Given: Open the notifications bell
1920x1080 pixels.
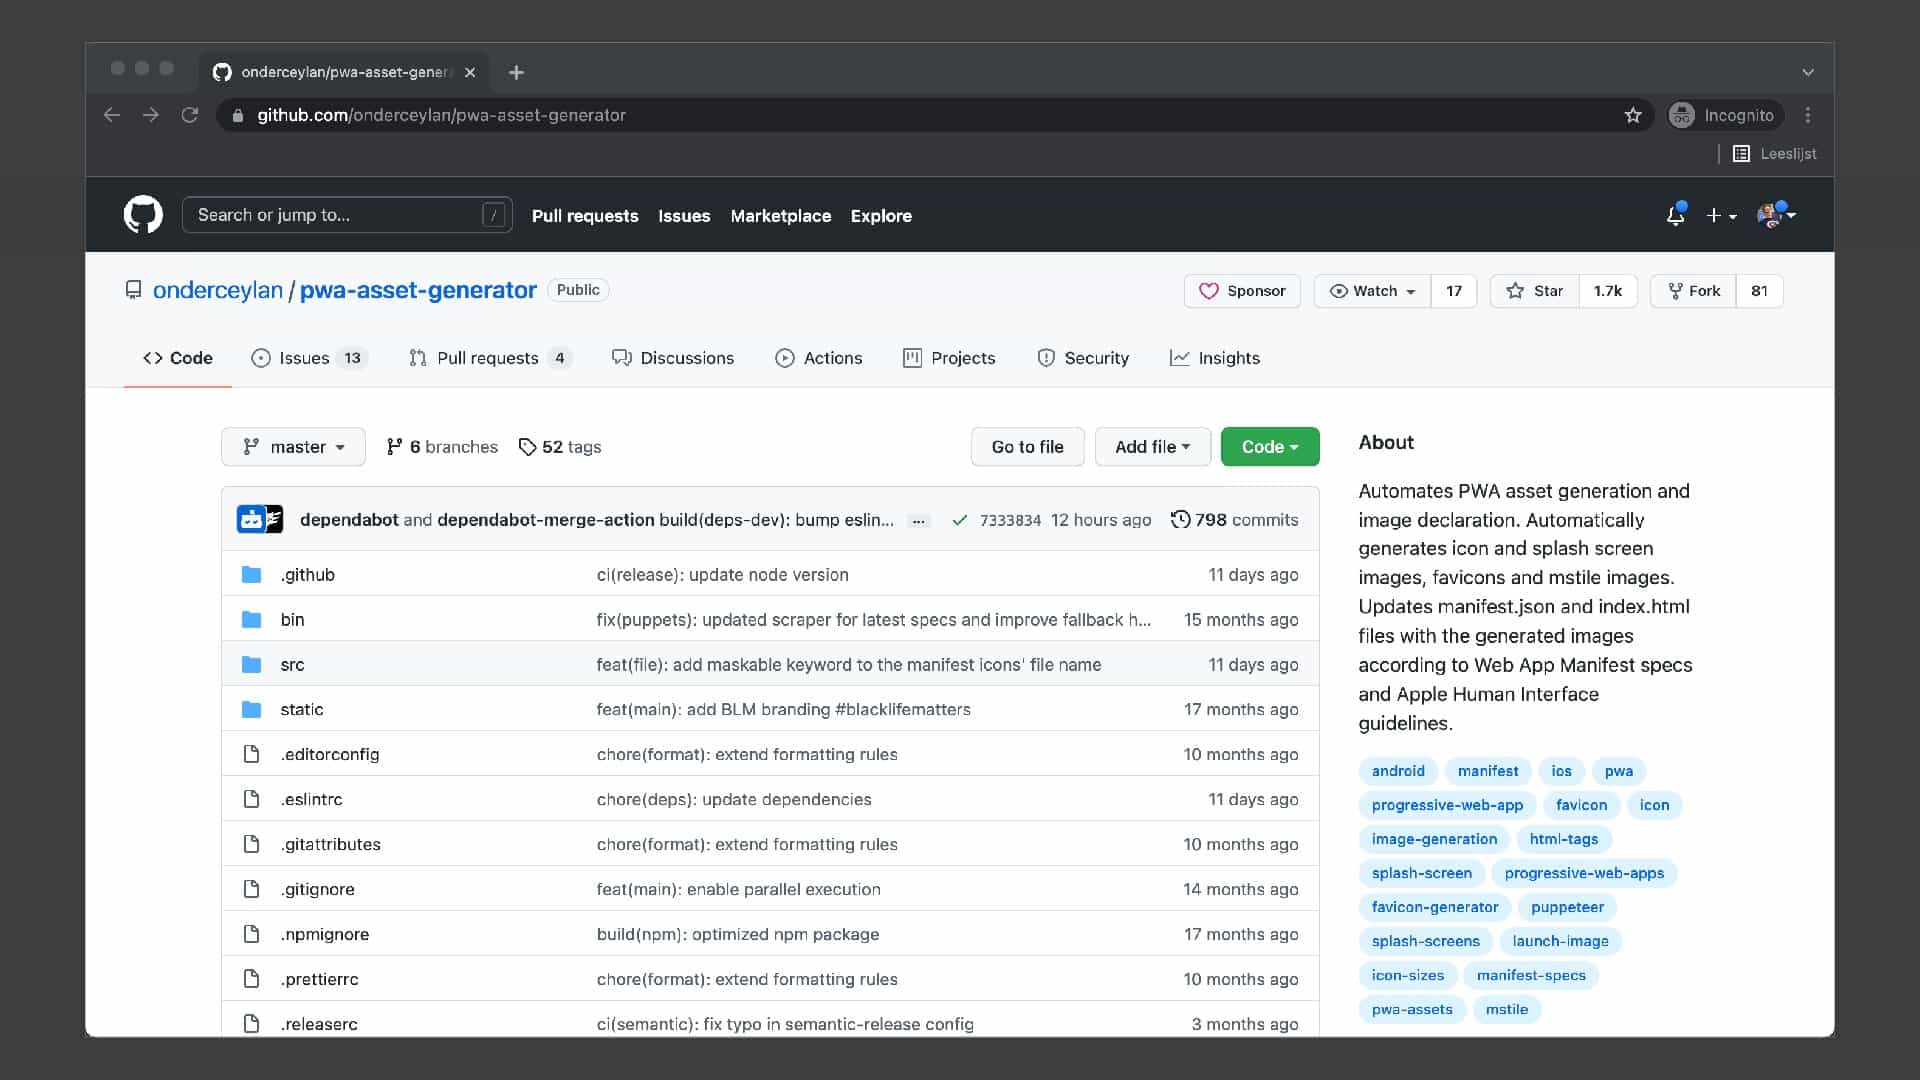Looking at the screenshot, I should pos(1675,215).
